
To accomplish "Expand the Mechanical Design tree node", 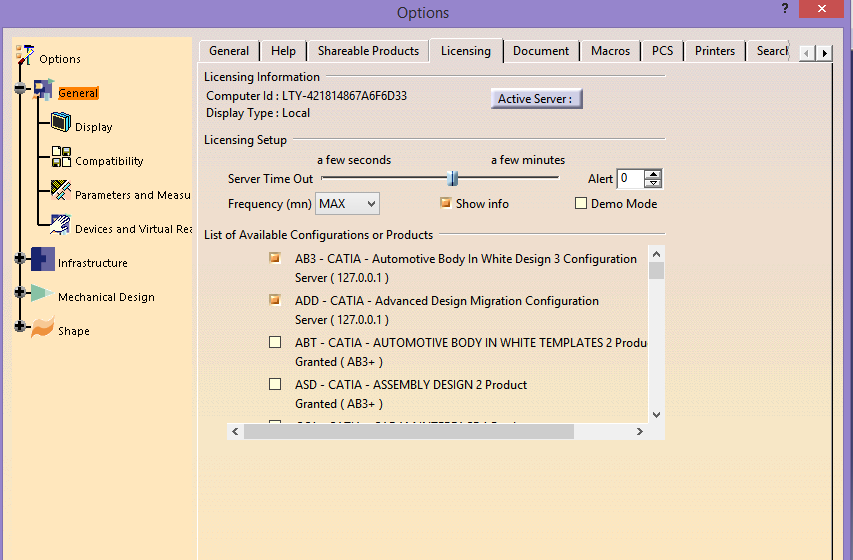I will [20, 292].
